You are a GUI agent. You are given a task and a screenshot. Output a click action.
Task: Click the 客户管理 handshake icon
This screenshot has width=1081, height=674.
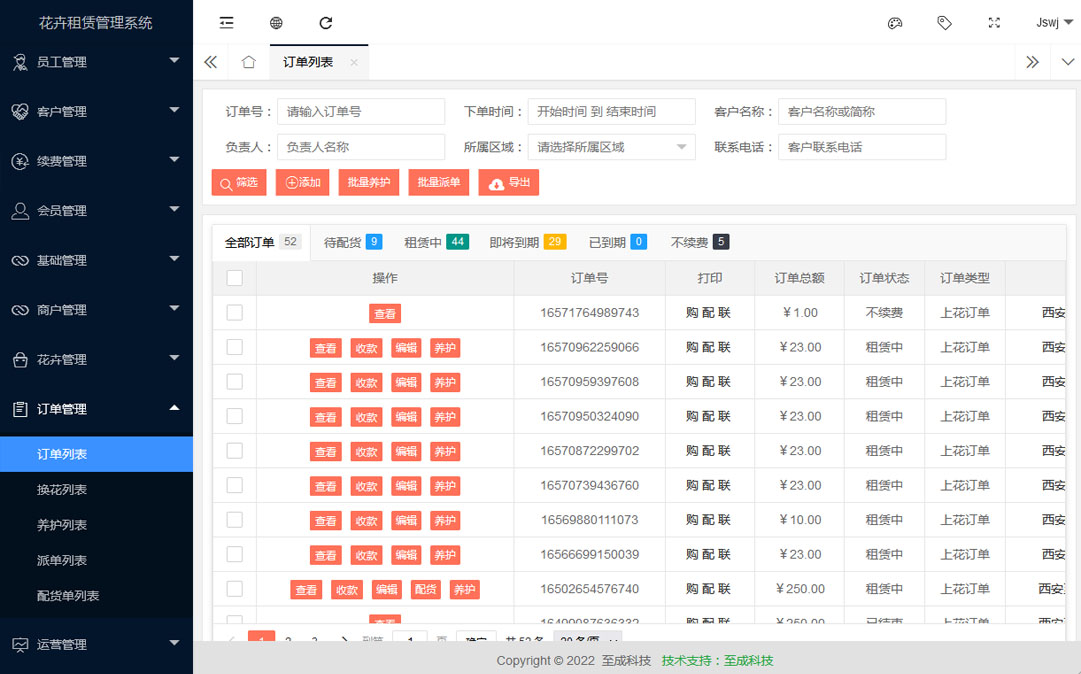point(20,112)
